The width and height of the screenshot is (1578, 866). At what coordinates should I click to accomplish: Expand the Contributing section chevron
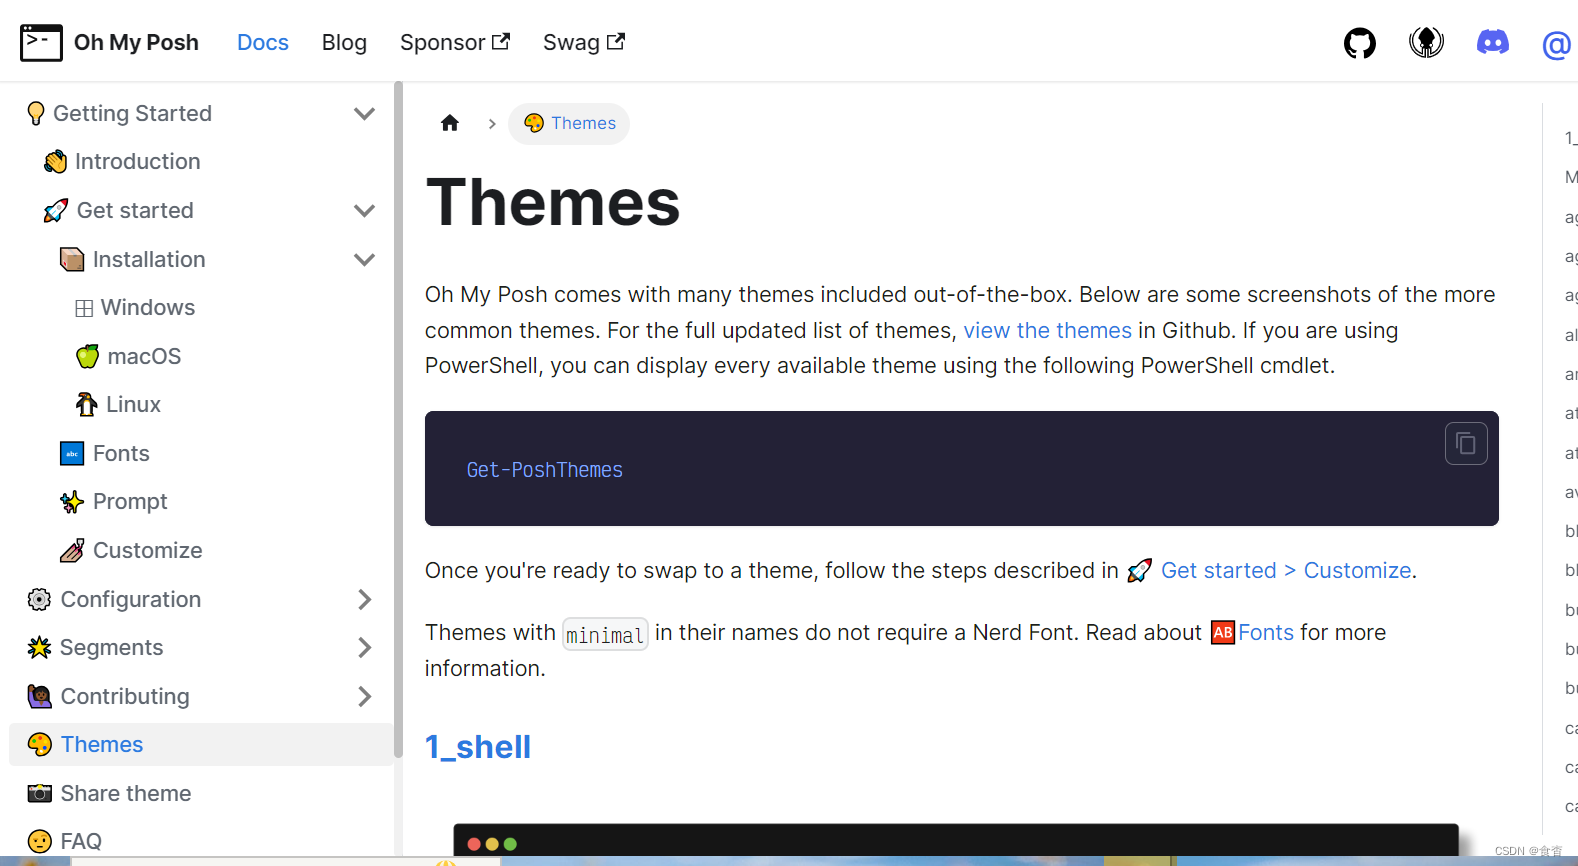(x=364, y=696)
